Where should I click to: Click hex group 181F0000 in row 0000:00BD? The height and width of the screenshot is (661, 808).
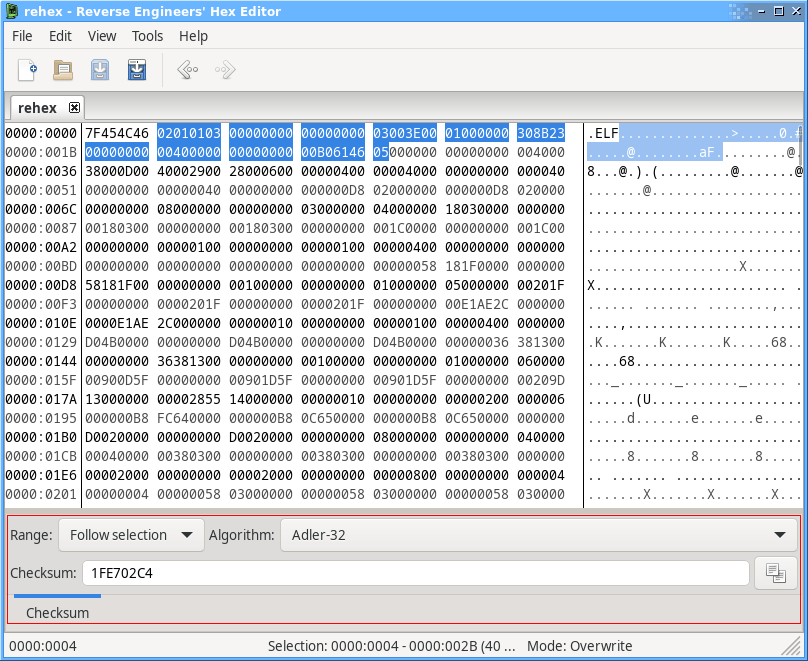click(x=477, y=266)
